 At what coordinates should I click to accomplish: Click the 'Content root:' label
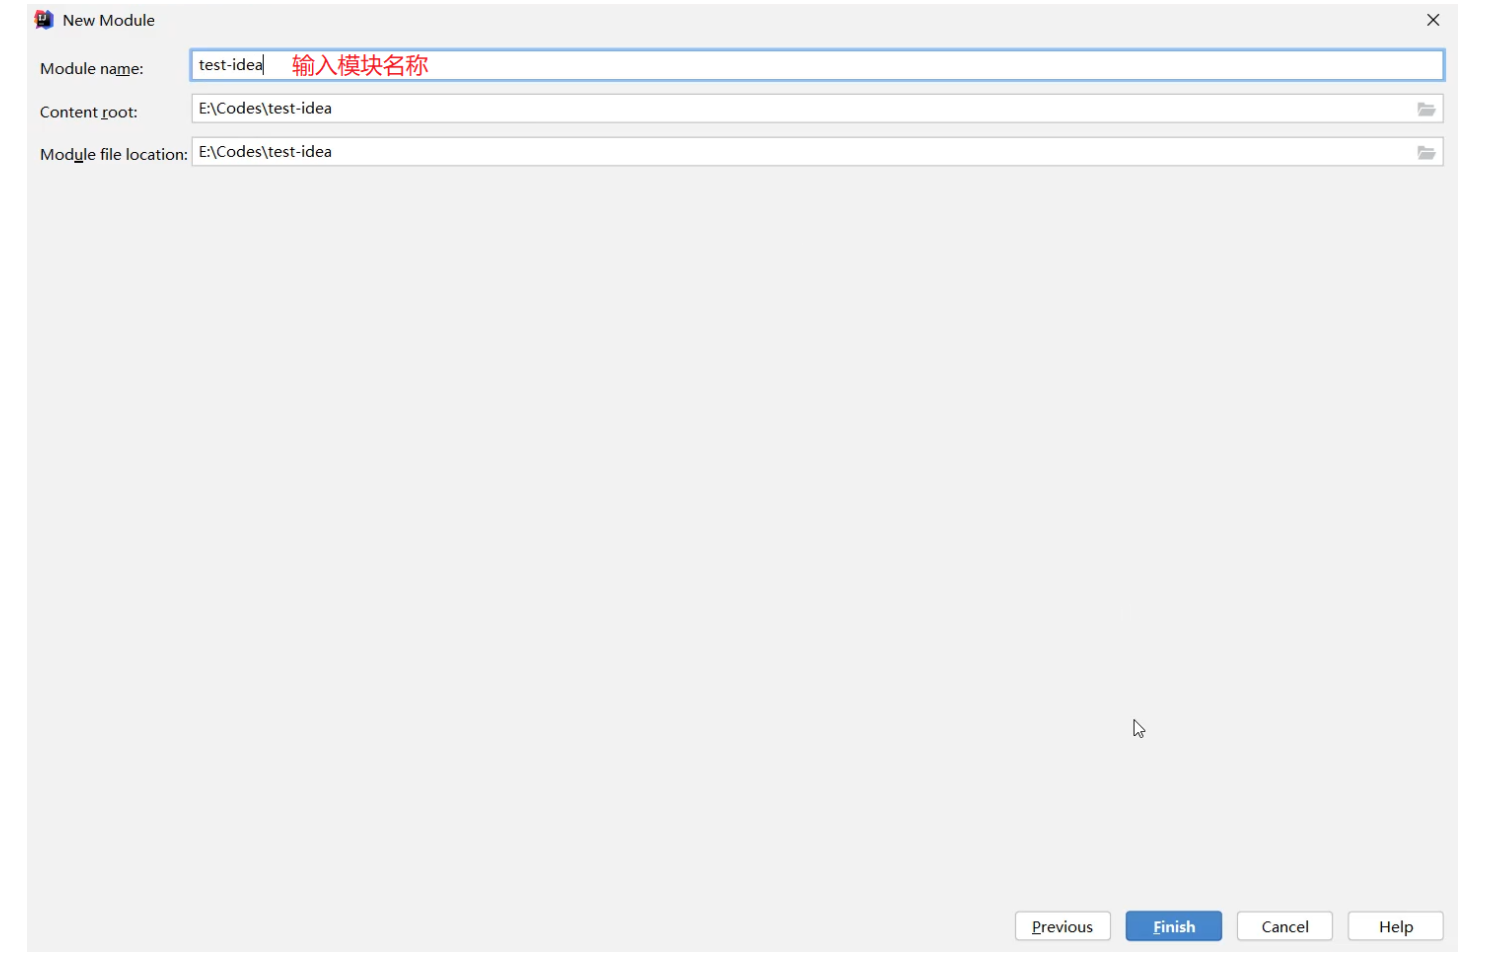click(89, 112)
